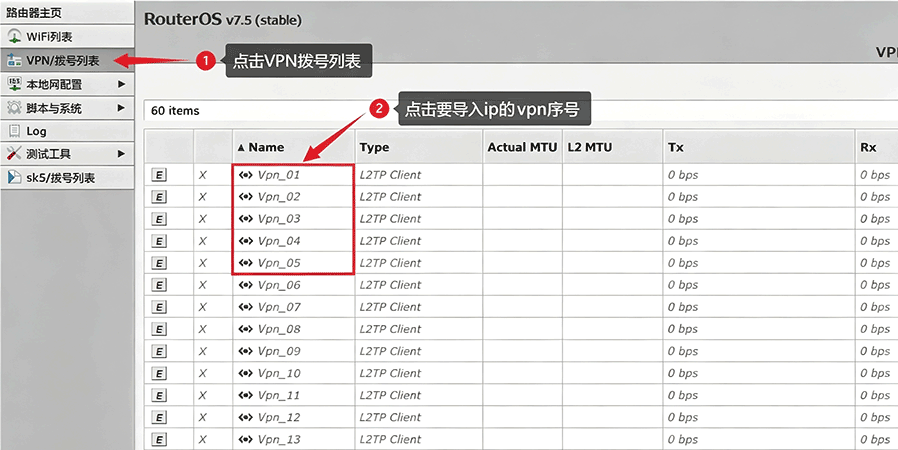Click the E button for Vpn_03
Image resolution: width=898 pixels, height=450 pixels.
click(x=159, y=219)
